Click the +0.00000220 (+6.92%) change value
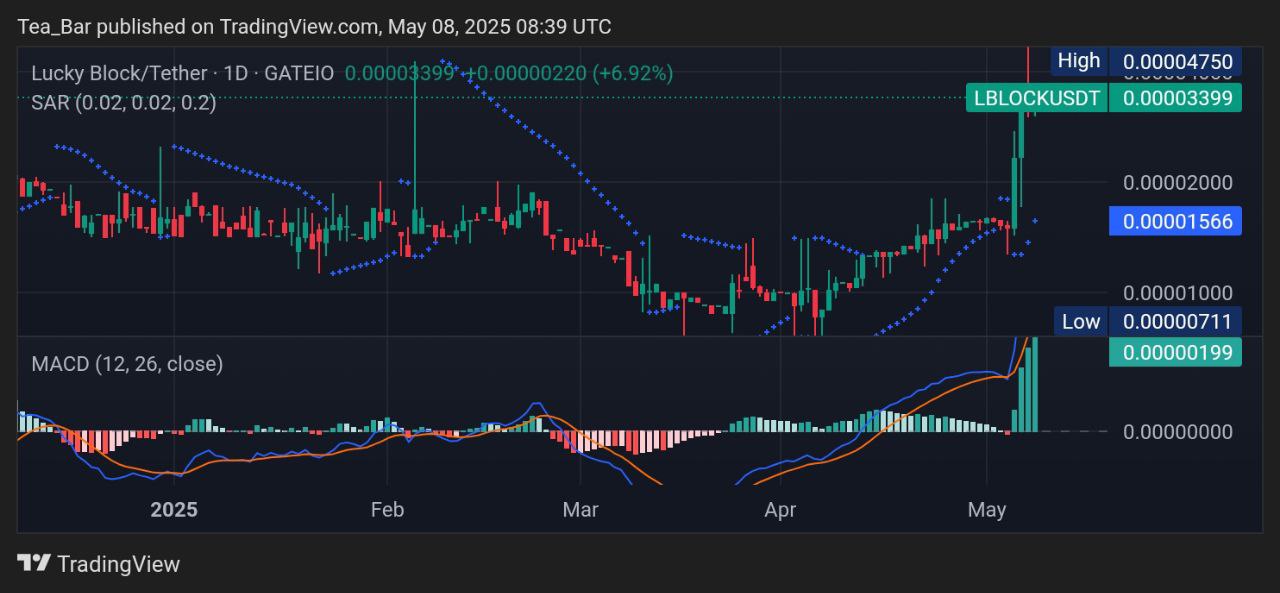The height and width of the screenshot is (593, 1280). (569, 73)
